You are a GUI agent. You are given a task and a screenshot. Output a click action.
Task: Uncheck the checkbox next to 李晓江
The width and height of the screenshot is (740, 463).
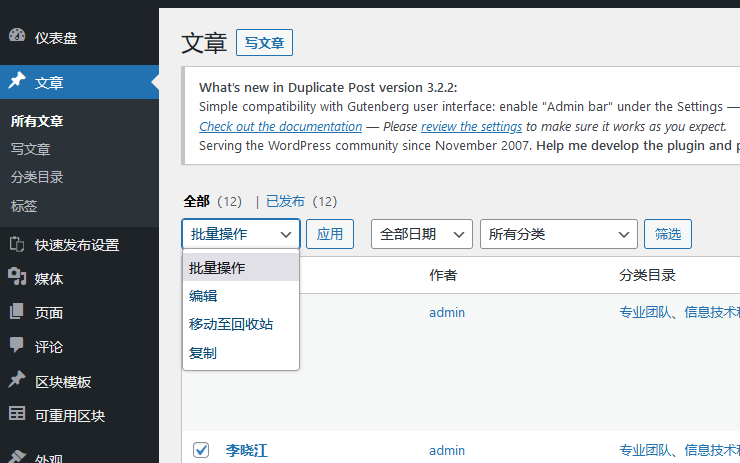(x=201, y=450)
